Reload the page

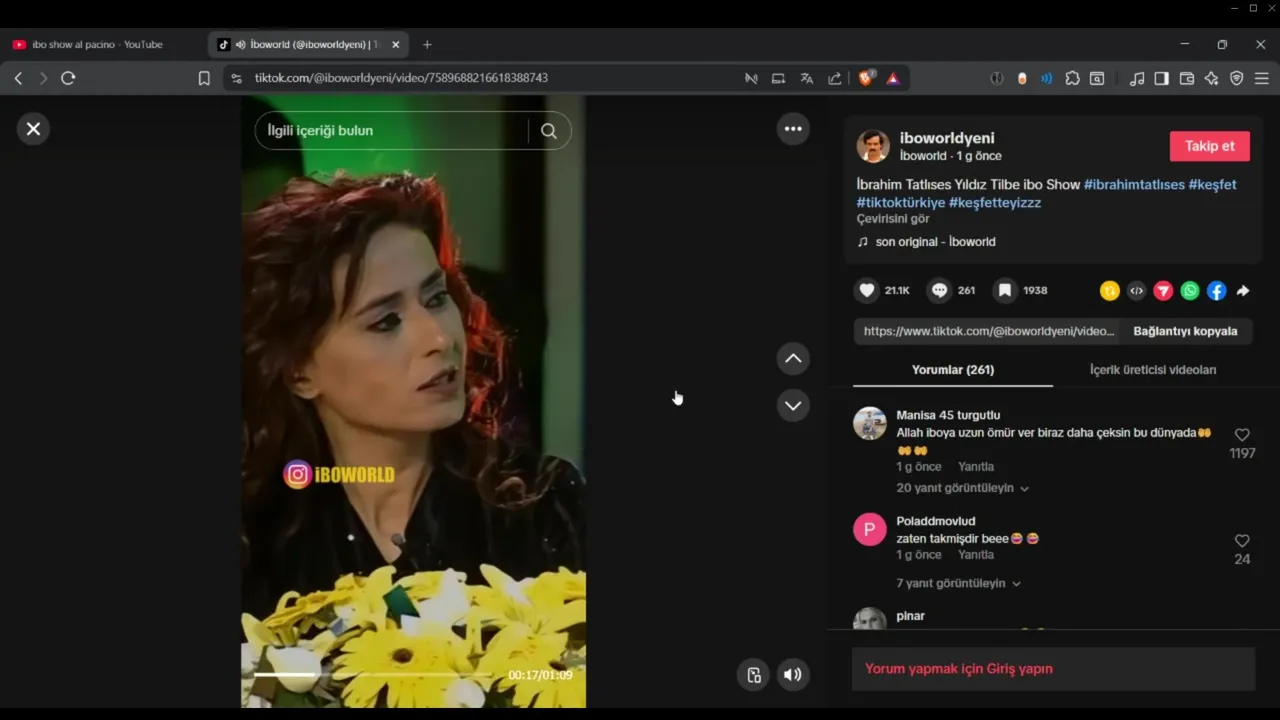click(x=68, y=78)
